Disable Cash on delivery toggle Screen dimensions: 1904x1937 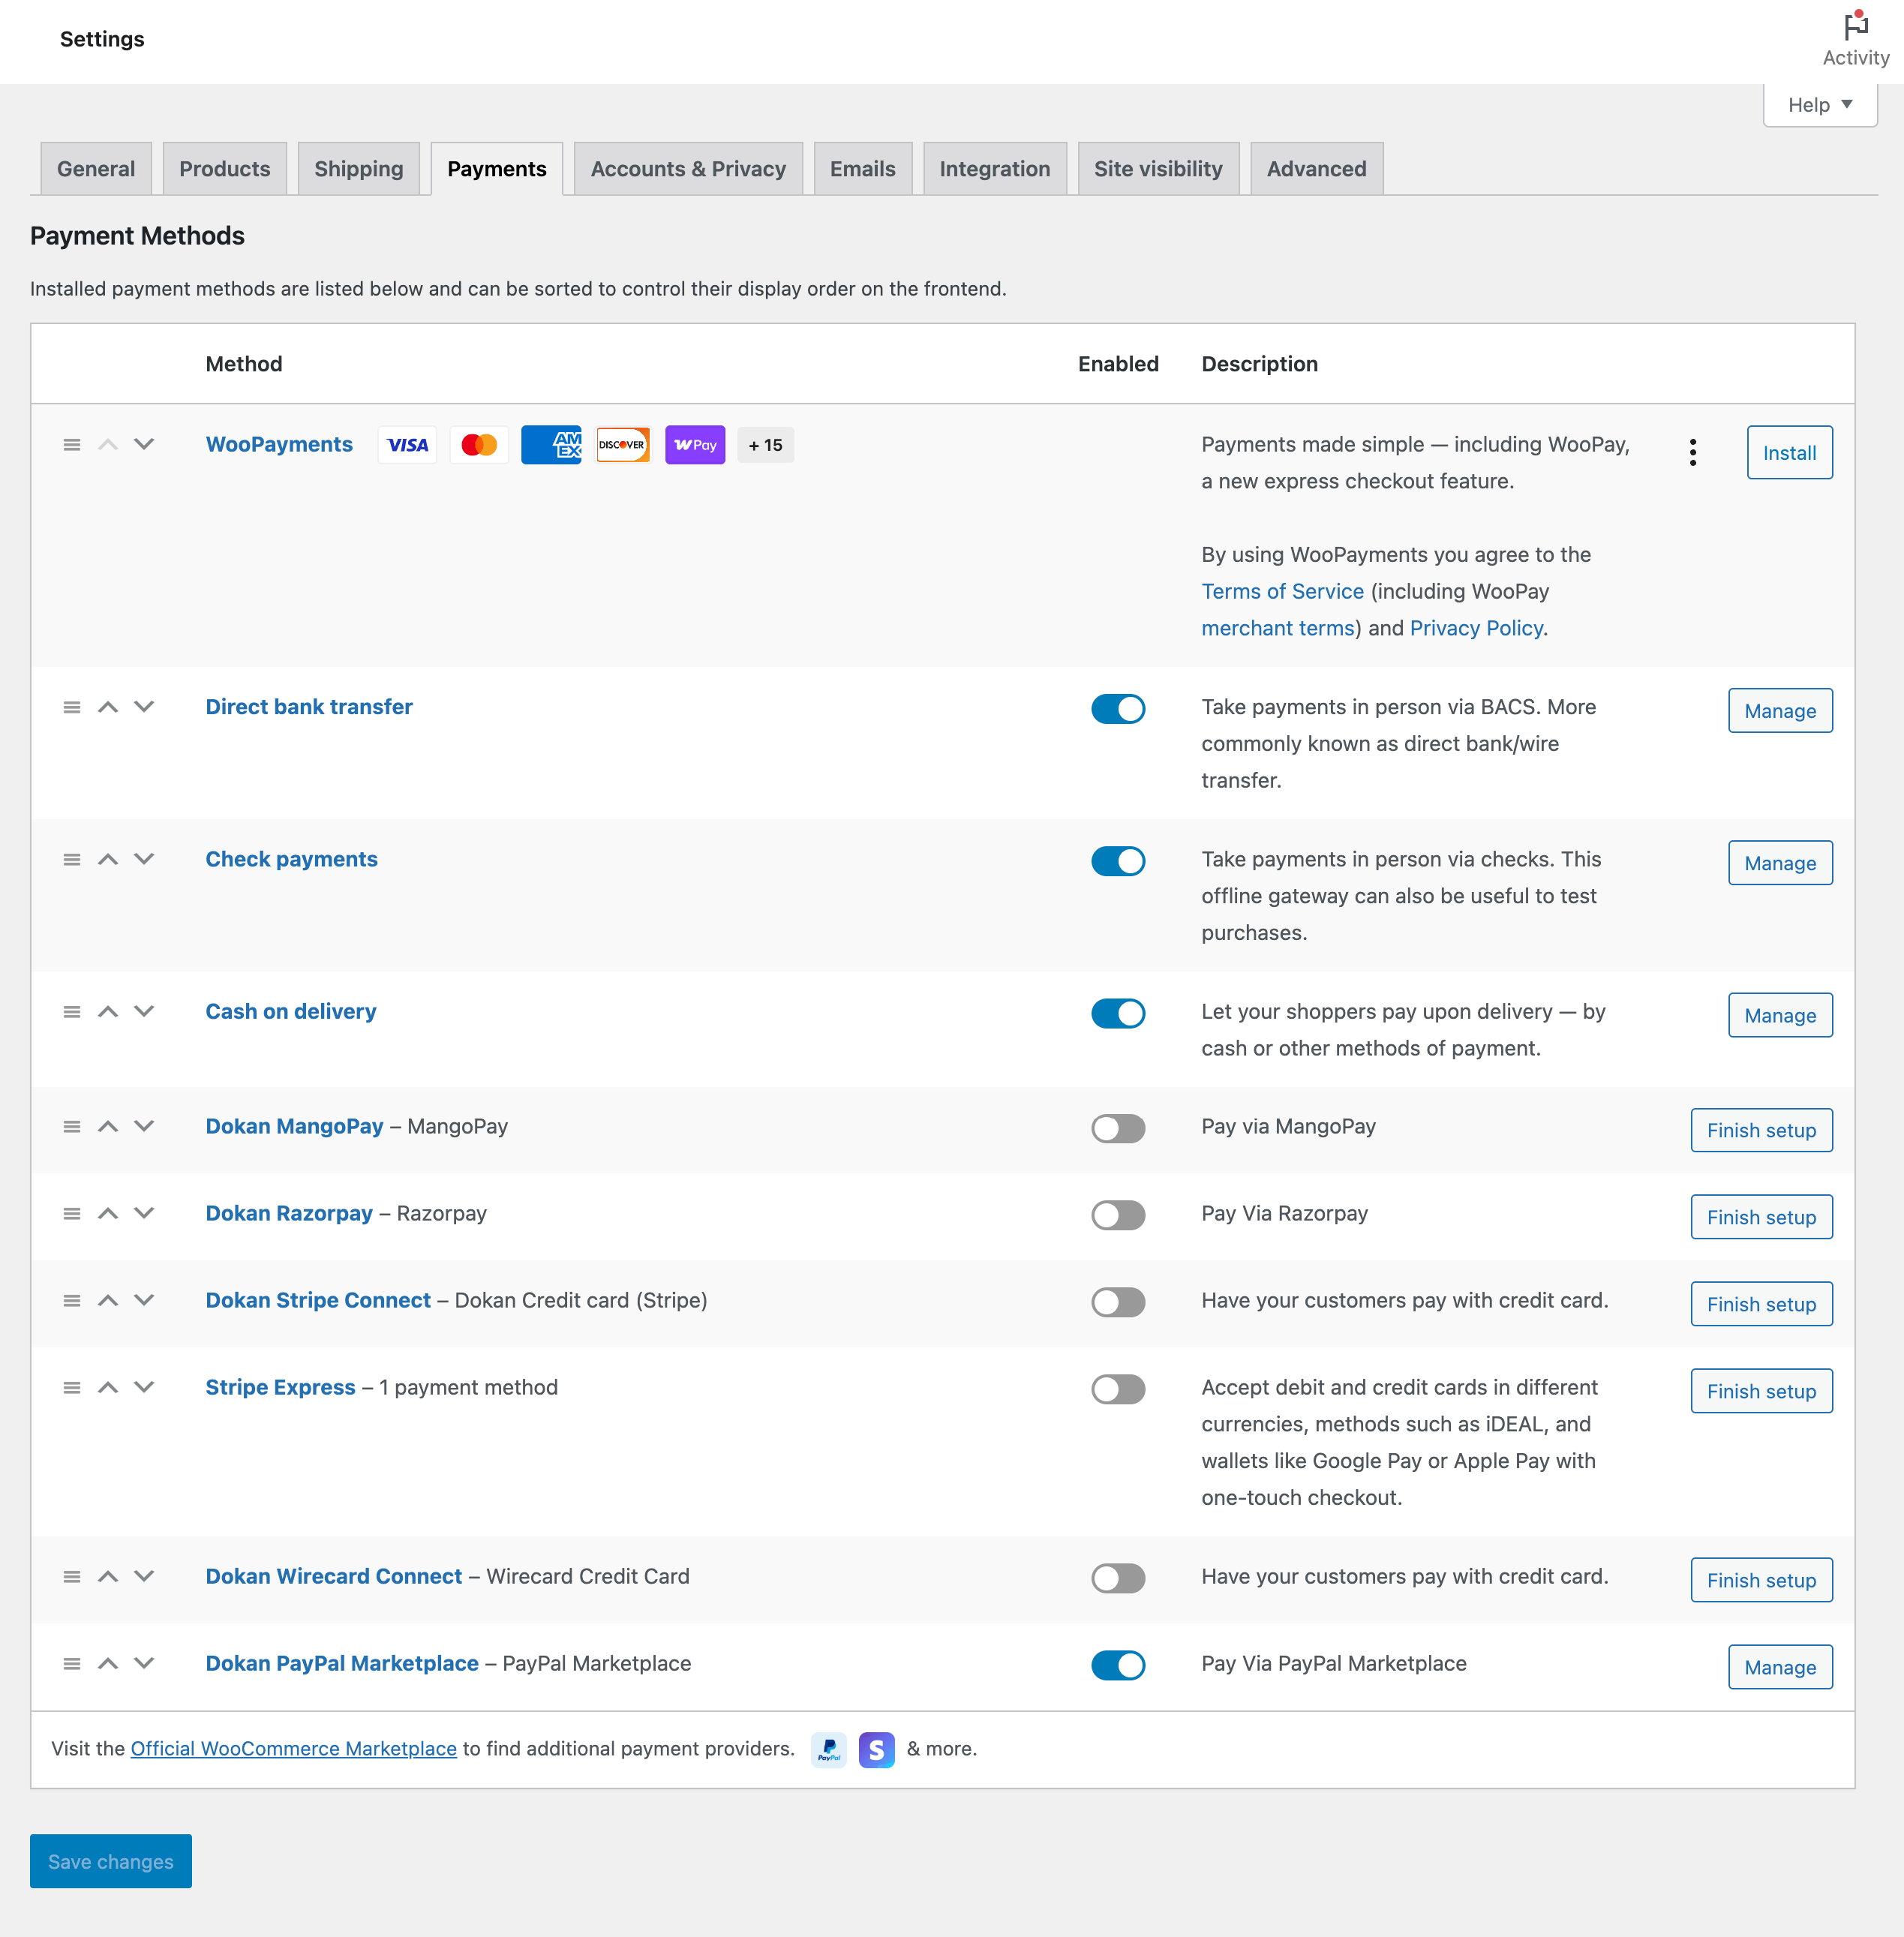click(x=1118, y=1013)
